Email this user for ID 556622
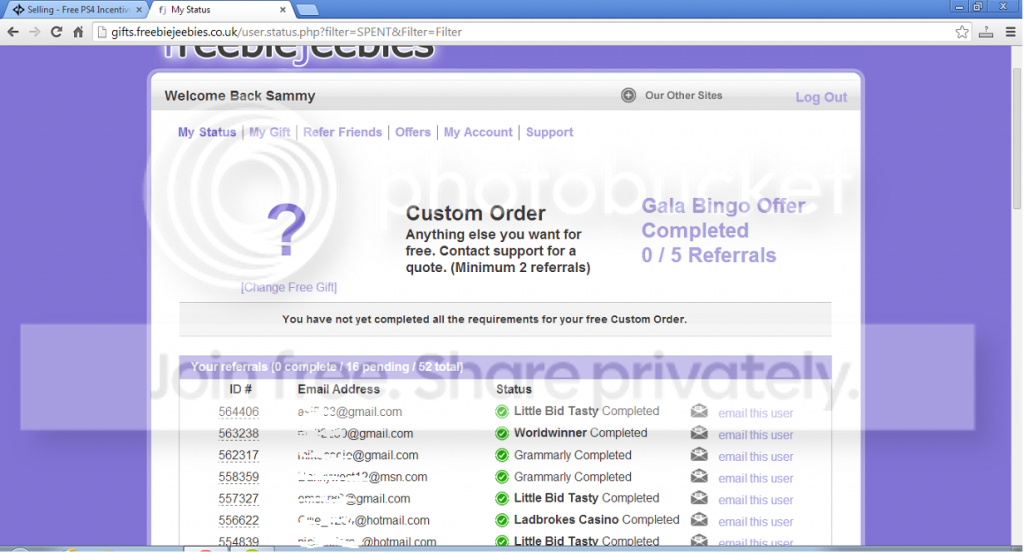 pos(756,522)
